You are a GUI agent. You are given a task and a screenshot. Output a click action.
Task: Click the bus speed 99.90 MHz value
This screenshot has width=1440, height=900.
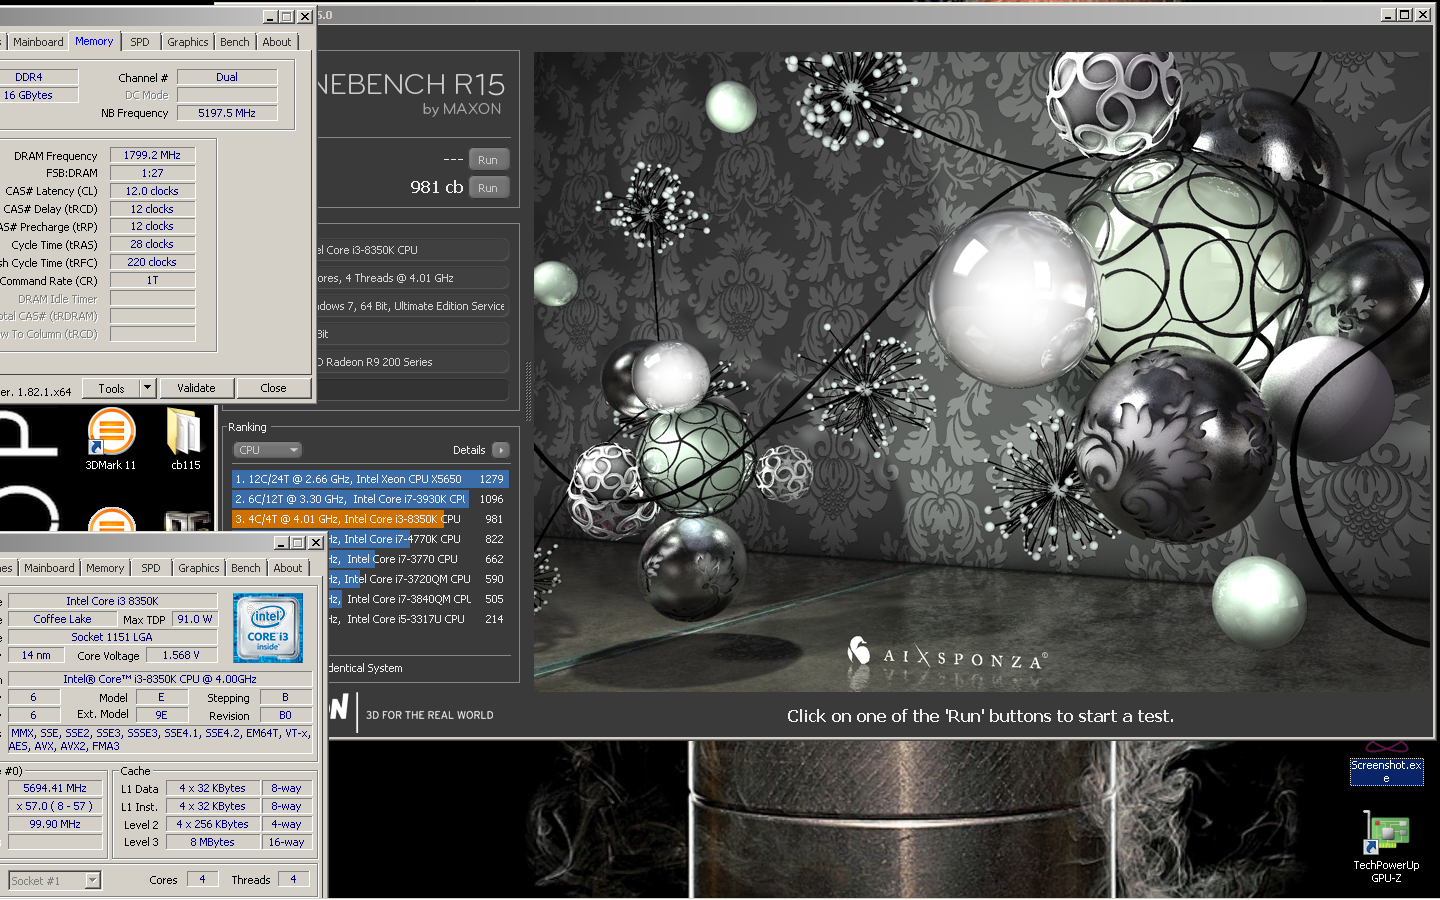55,824
